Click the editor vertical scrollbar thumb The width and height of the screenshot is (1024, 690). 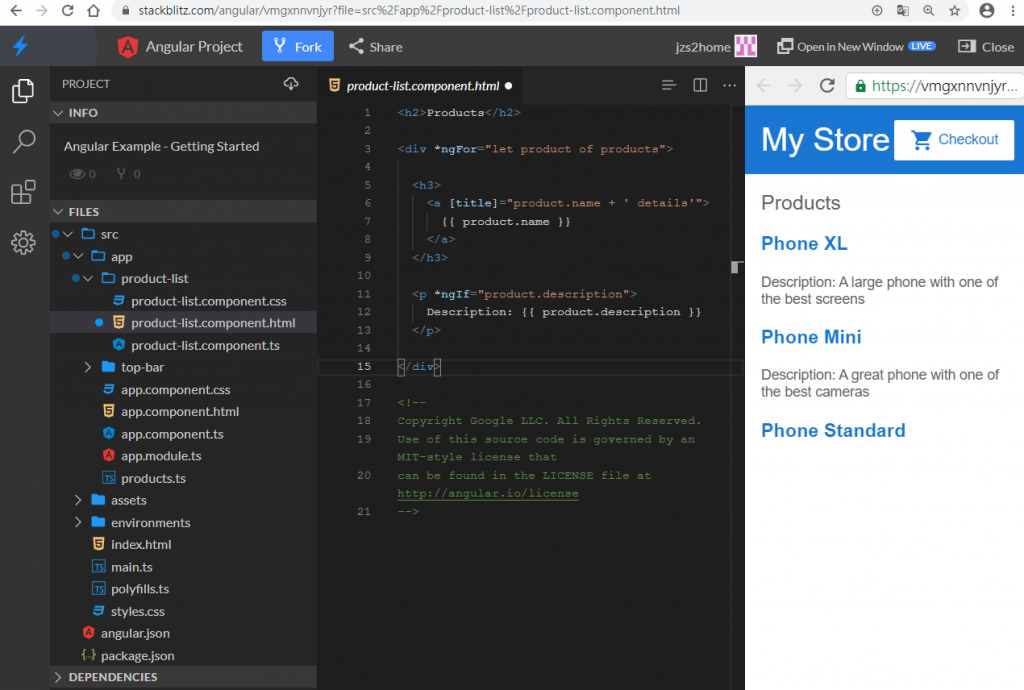(737, 267)
